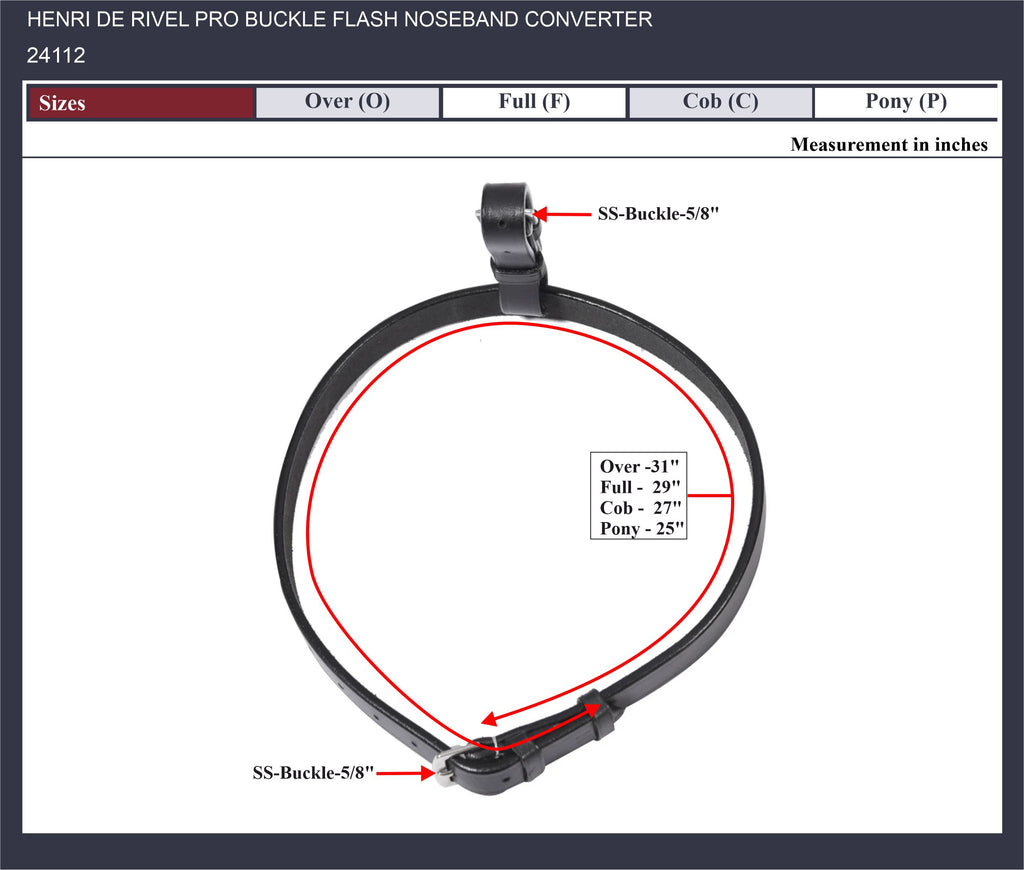This screenshot has width=1024, height=870.
Task: Click the Pony - 25" measurement line
Action: click(642, 528)
